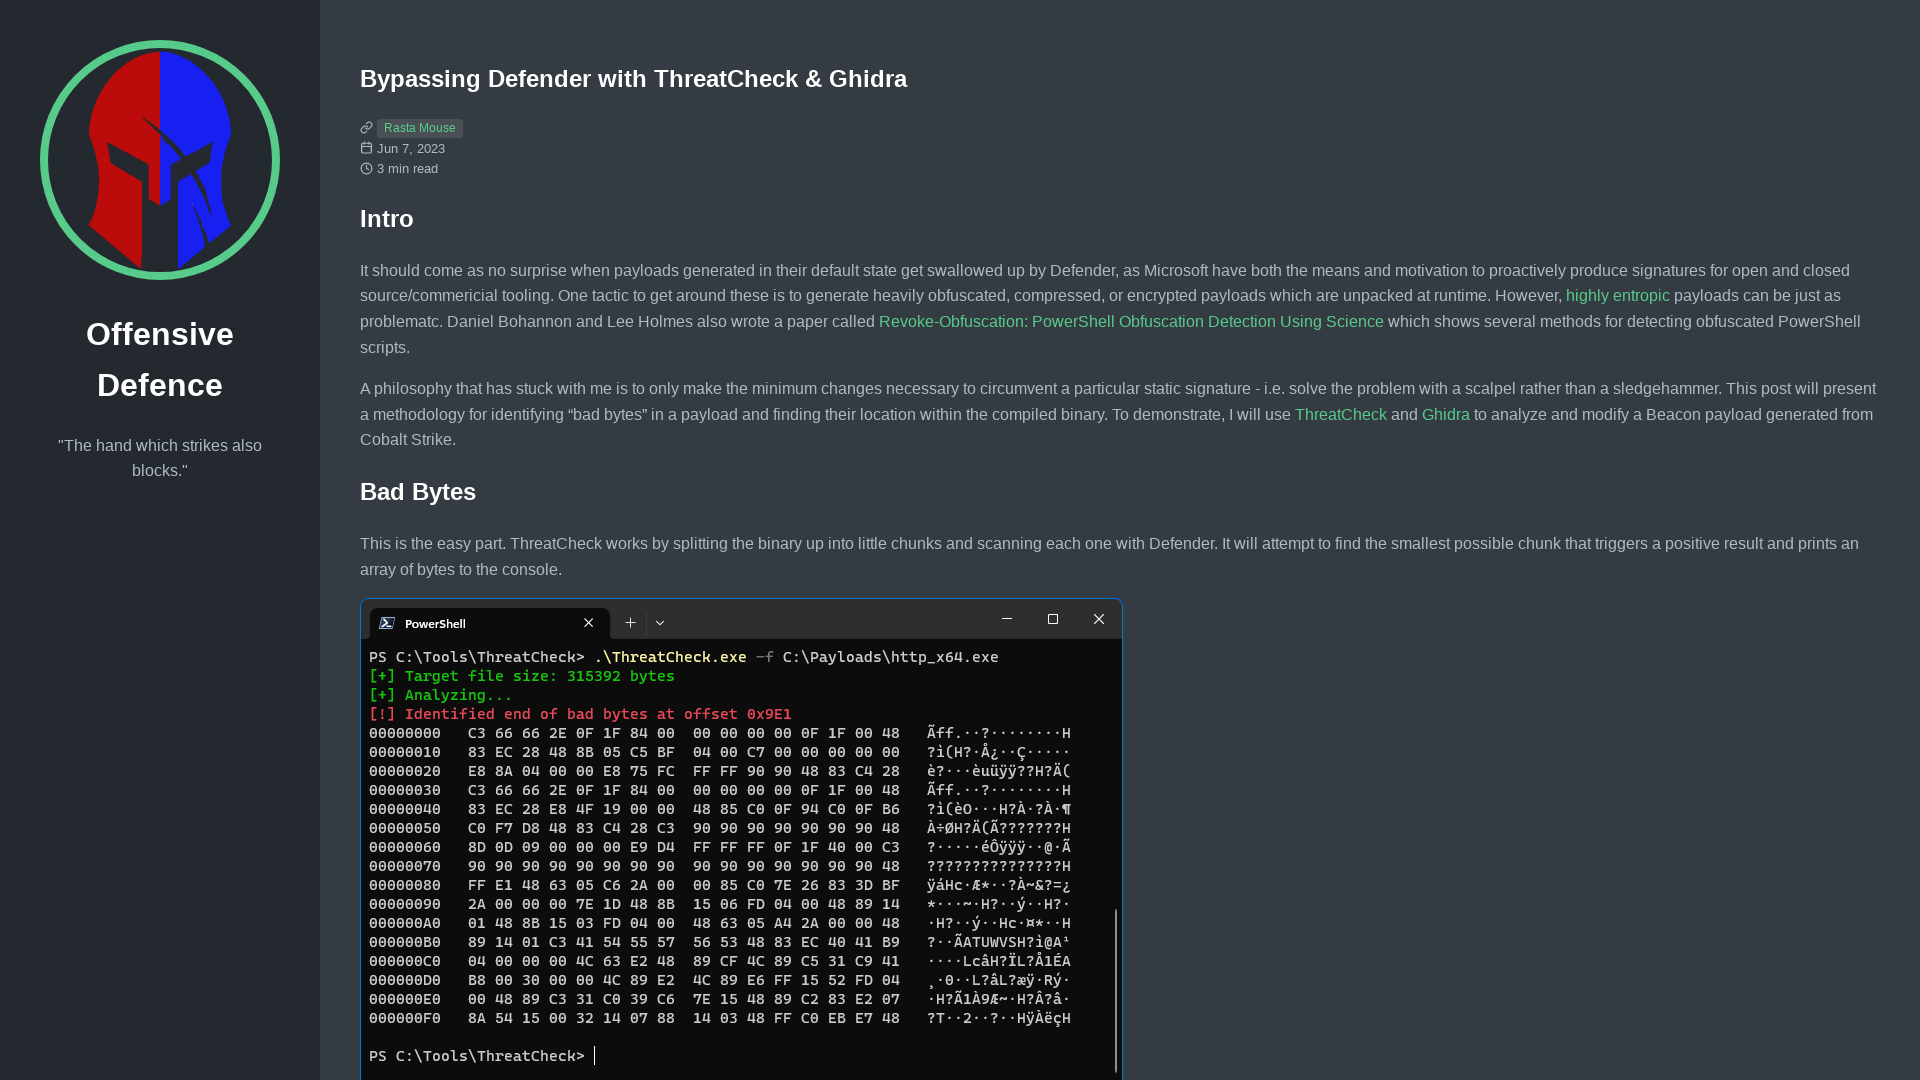This screenshot has height=1080, width=1920.
Task: Click the clock icon next to 3 min read
Action: point(366,169)
